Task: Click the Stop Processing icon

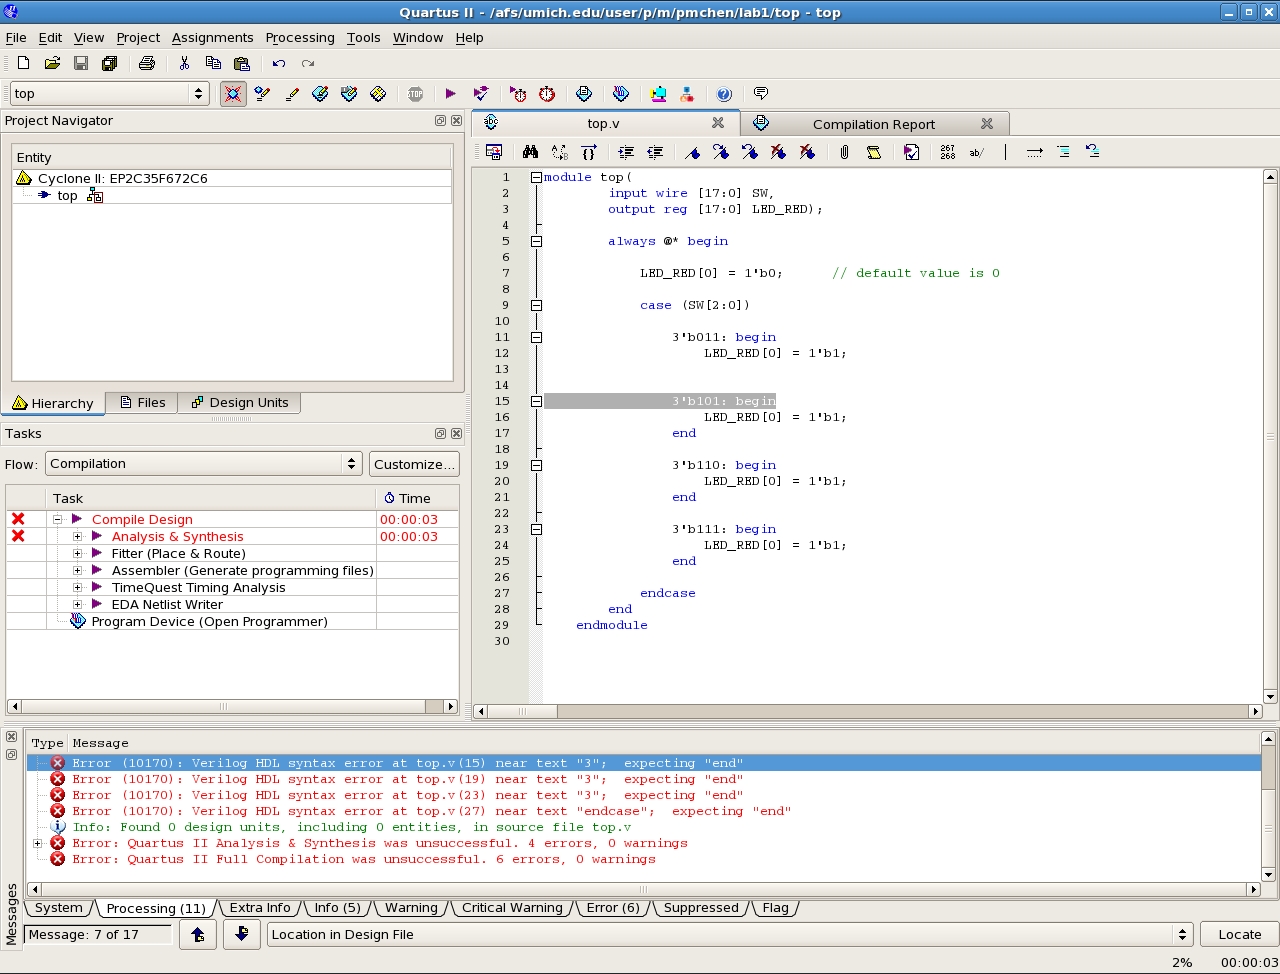Action: point(415,93)
